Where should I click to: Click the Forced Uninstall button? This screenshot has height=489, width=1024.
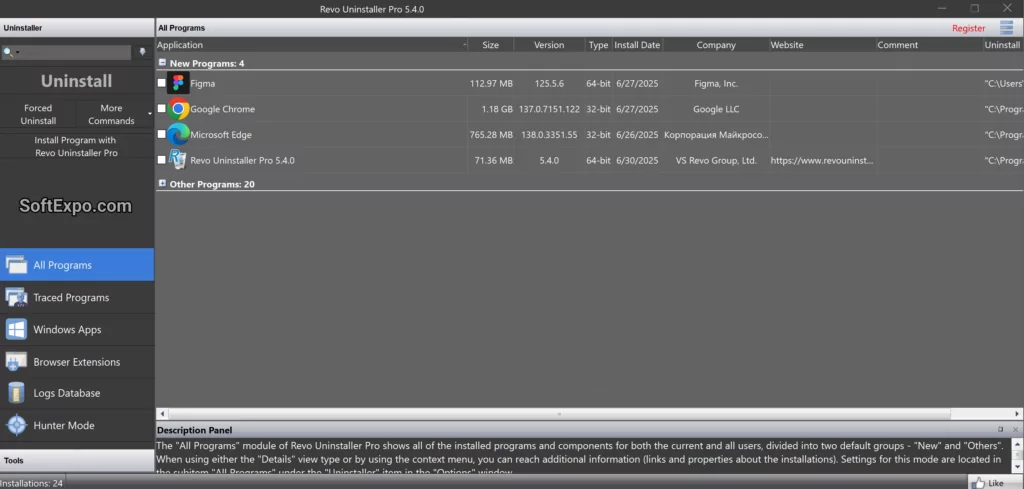[38, 114]
